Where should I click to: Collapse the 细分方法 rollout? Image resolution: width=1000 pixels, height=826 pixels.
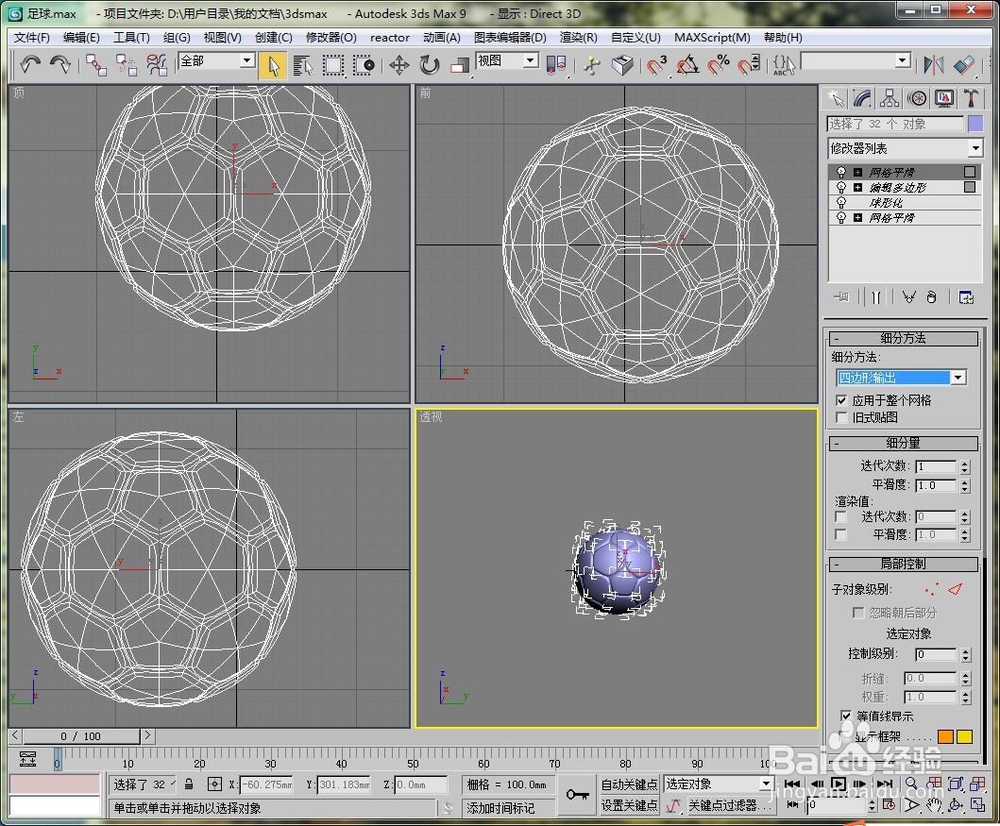point(902,338)
